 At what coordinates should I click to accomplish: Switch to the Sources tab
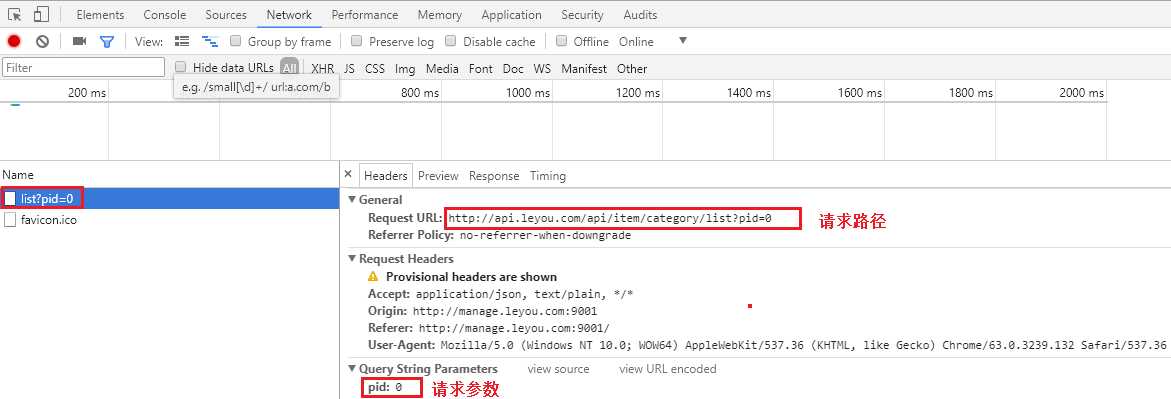226,15
